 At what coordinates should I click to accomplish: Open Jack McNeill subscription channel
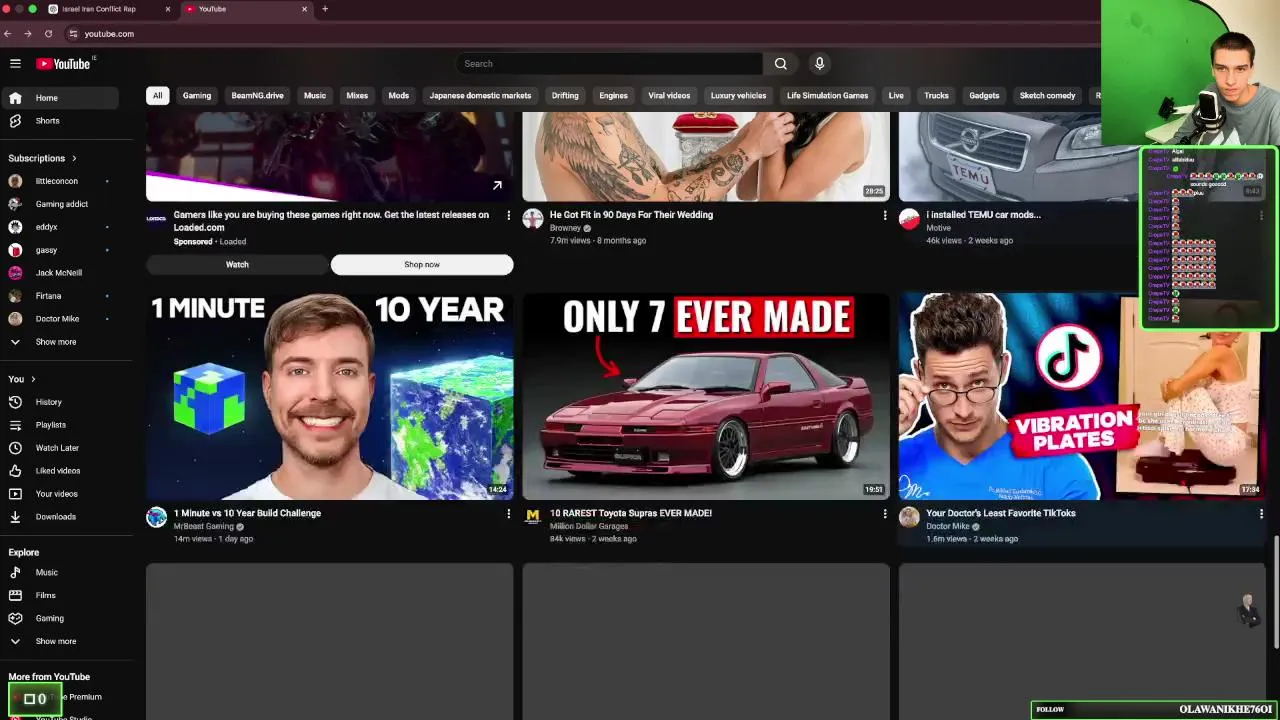coord(60,273)
